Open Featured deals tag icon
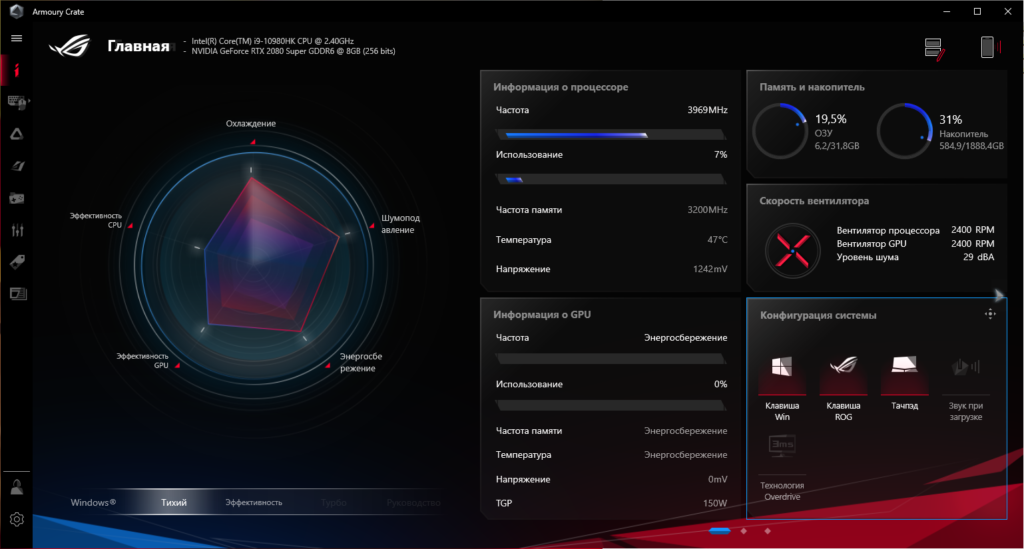The height and width of the screenshot is (549, 1024). [17, 262]
